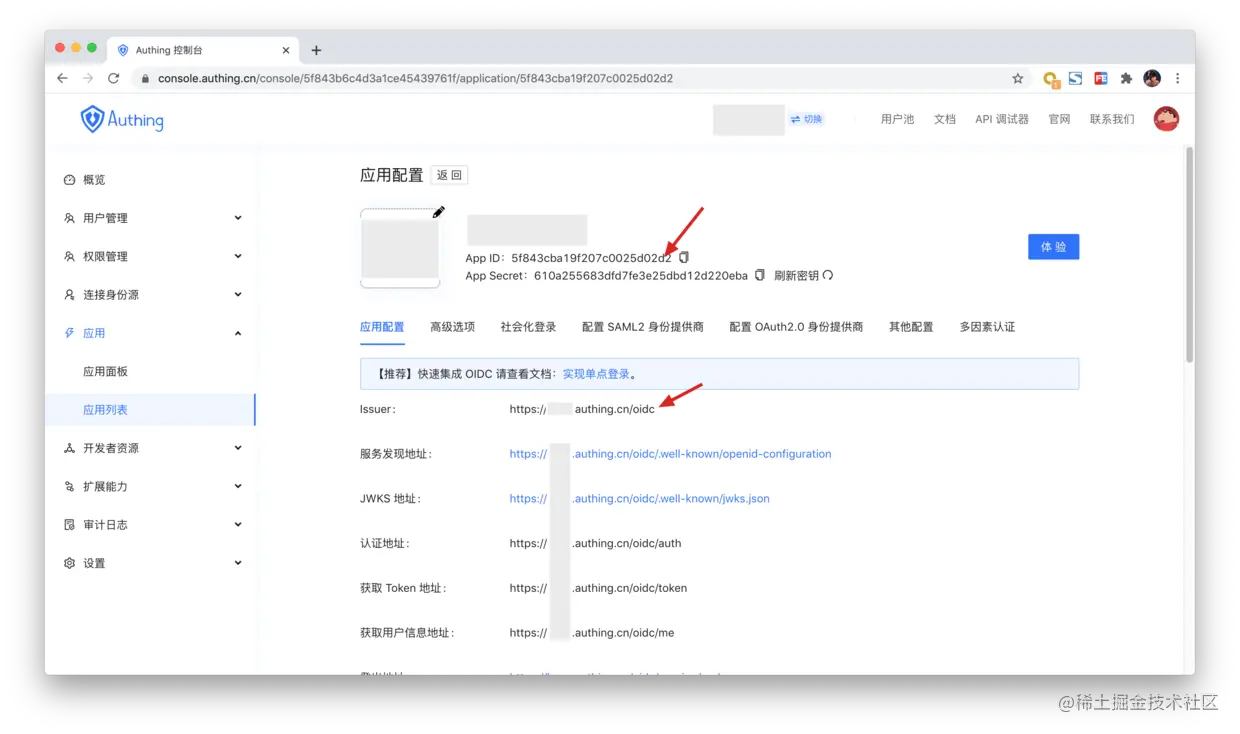Reload the page in the browser
This screenshot has width=1240, height=734.
click(114, 78)
